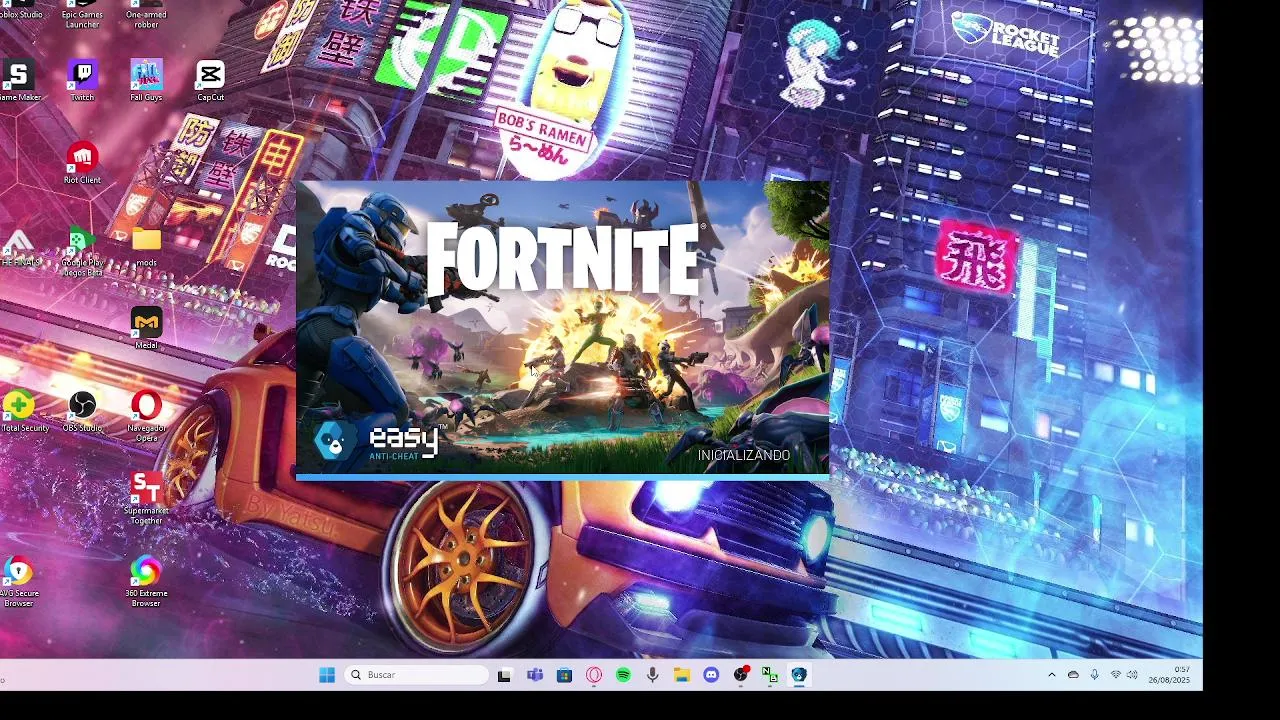Screen dimensions: 1280x720
Task: Open Task View from the taskbar
Action: pyautogui.click(x=504, y=675)
